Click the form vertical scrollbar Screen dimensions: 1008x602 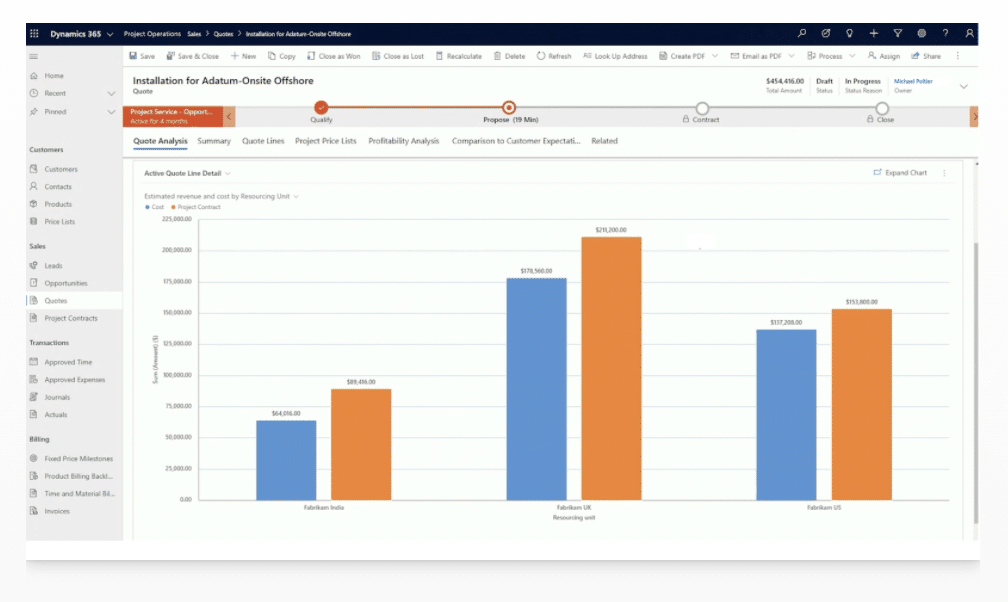(x=975, y=383)
